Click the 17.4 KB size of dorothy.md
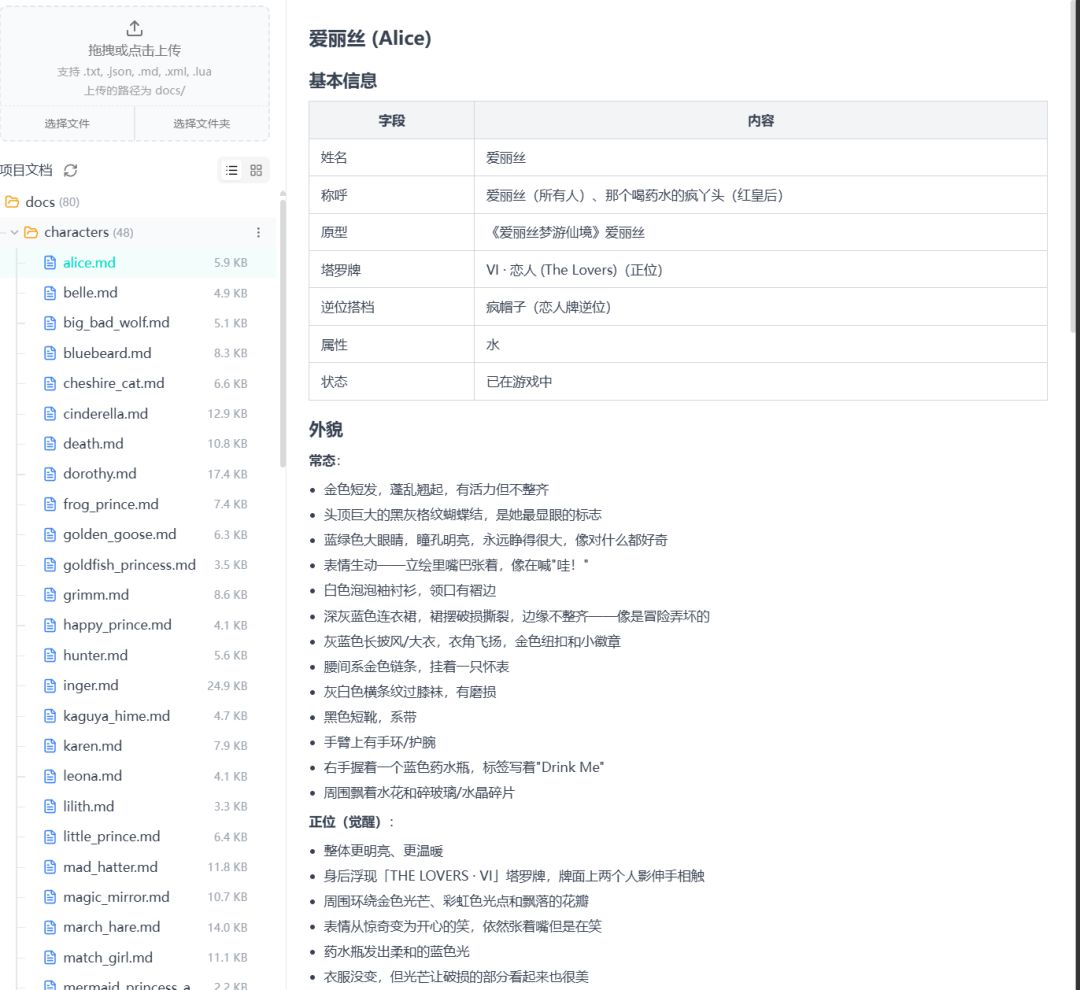Image resolution: width=1080 pixels, height=990 pixels. point(227,474)
